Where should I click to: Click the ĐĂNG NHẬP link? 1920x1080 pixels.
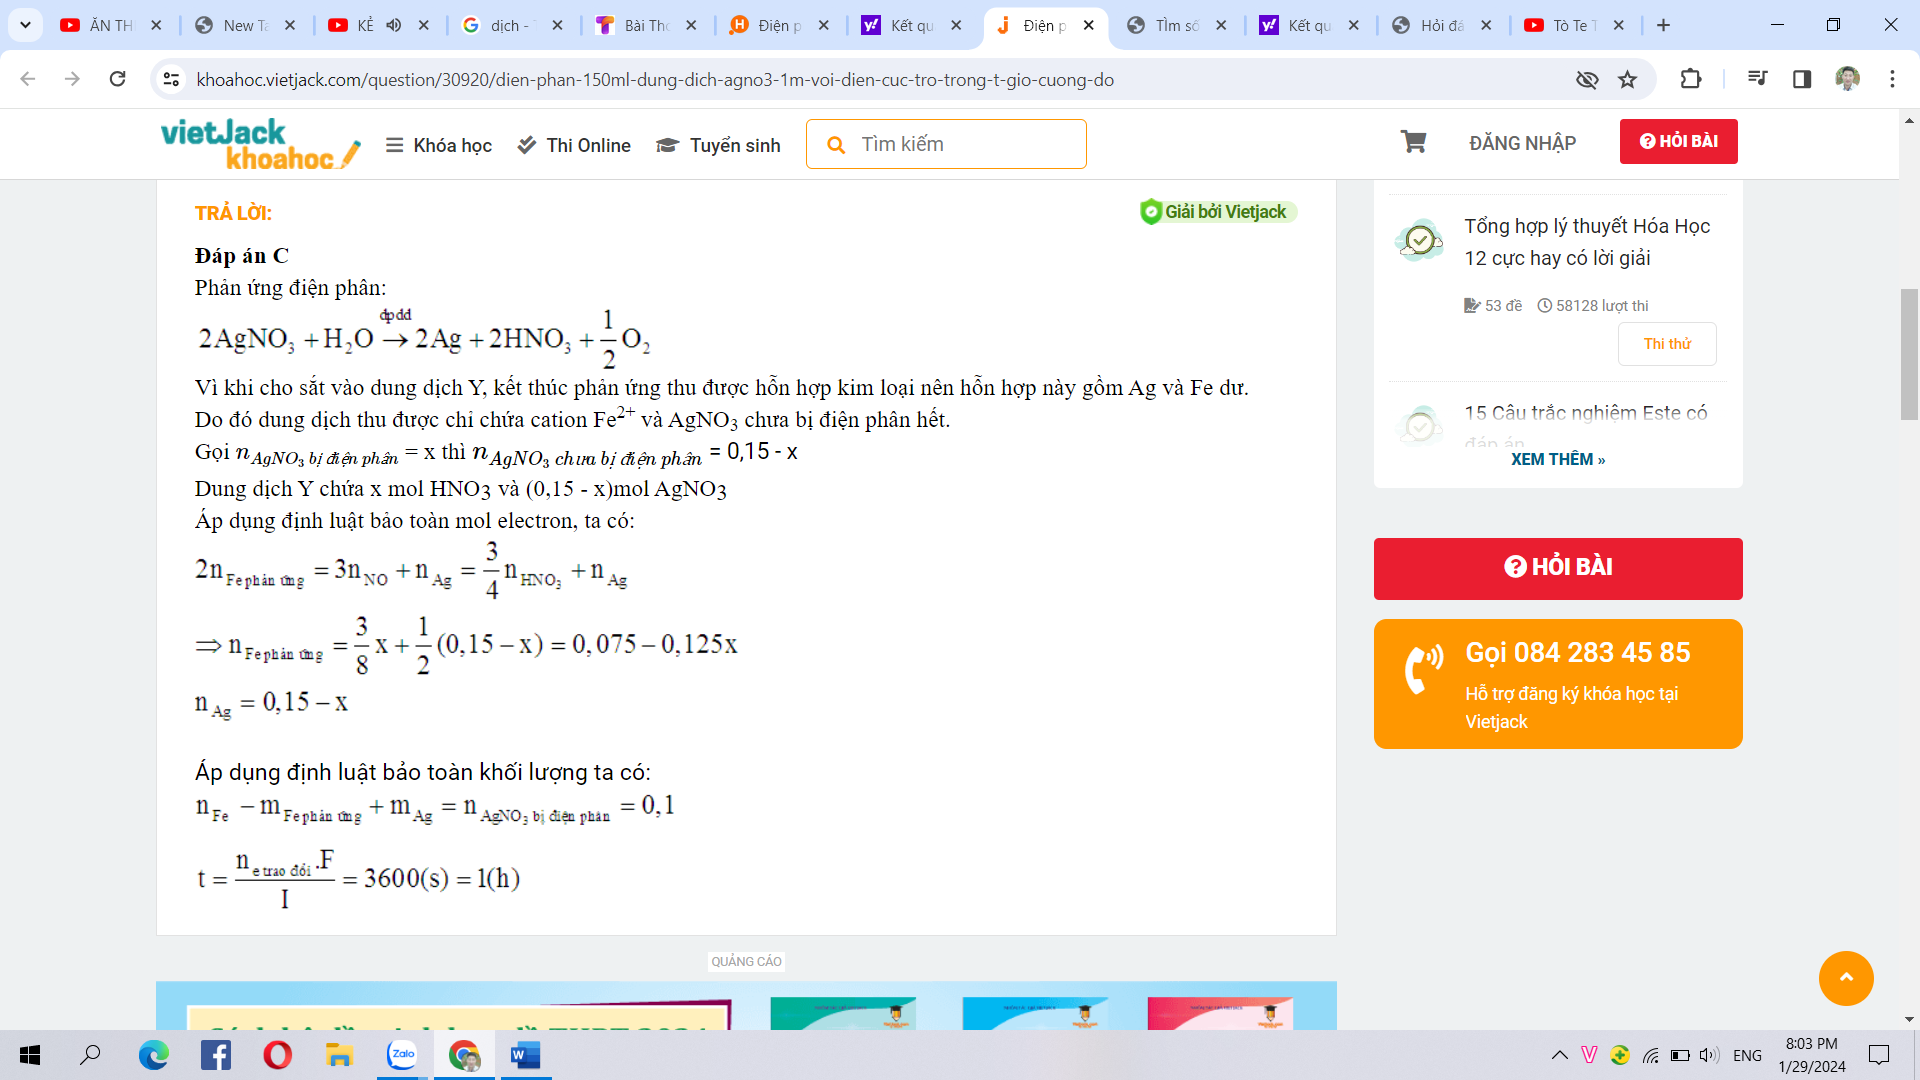pos(1522,143)
